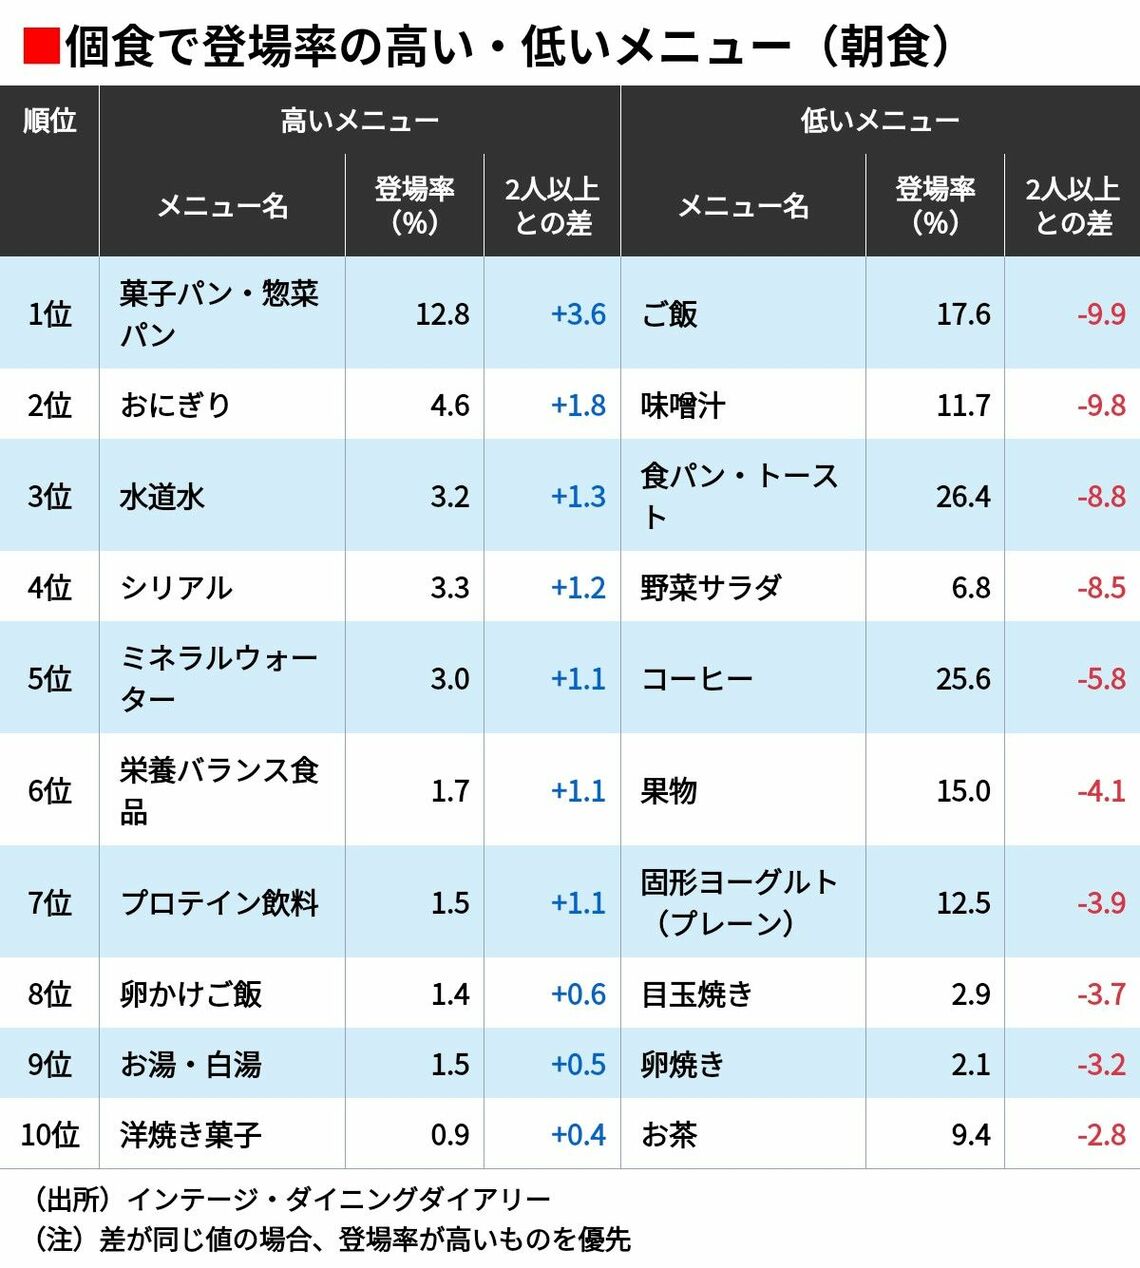
Task: Select the 高いメニュー header
Action: [359, 121]
